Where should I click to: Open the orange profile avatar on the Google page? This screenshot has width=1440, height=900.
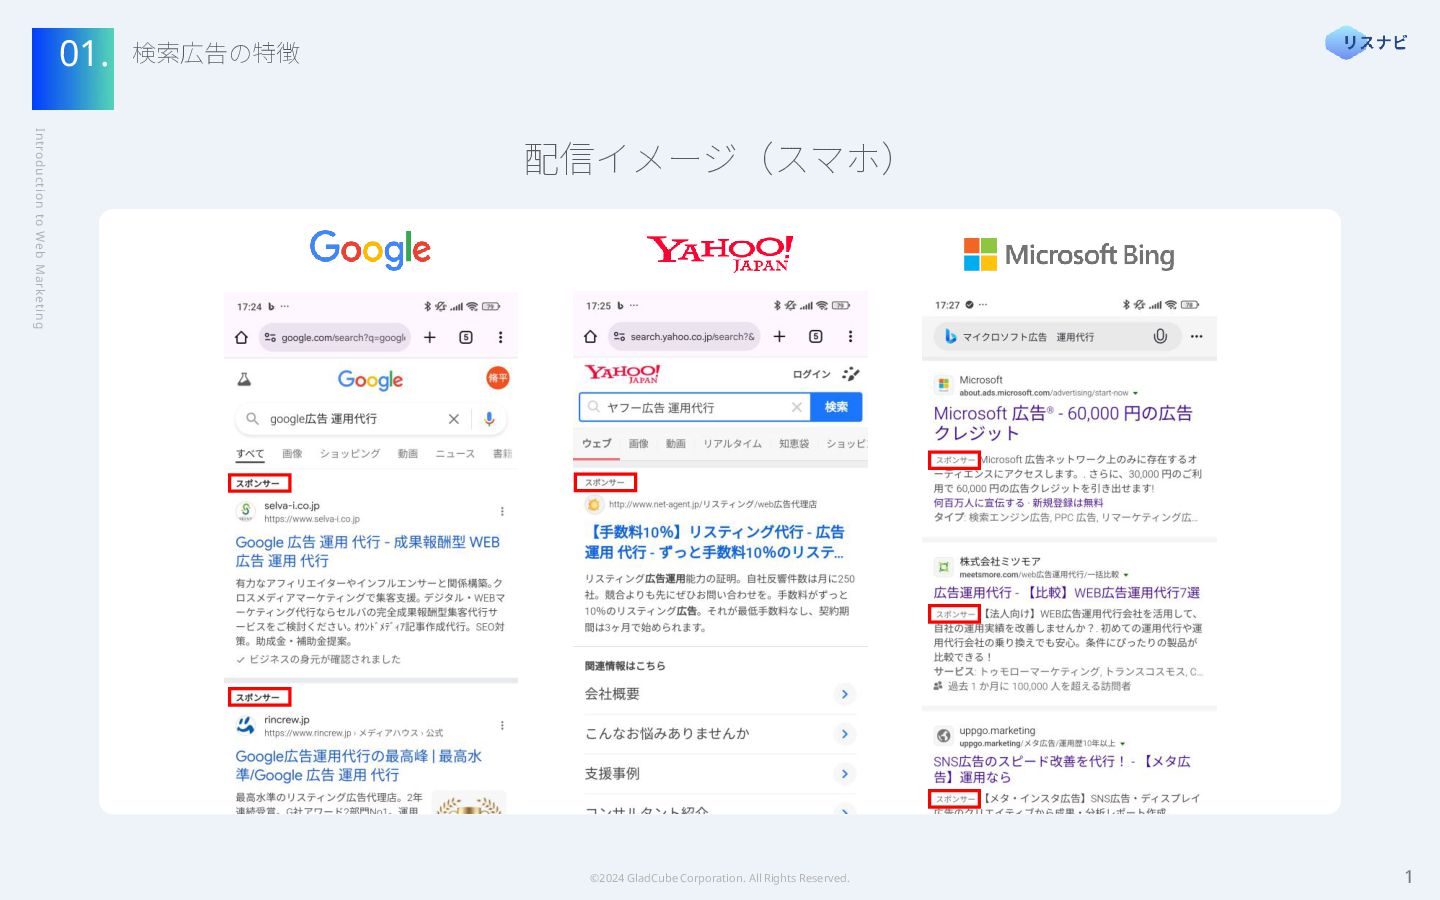point(497,377)
